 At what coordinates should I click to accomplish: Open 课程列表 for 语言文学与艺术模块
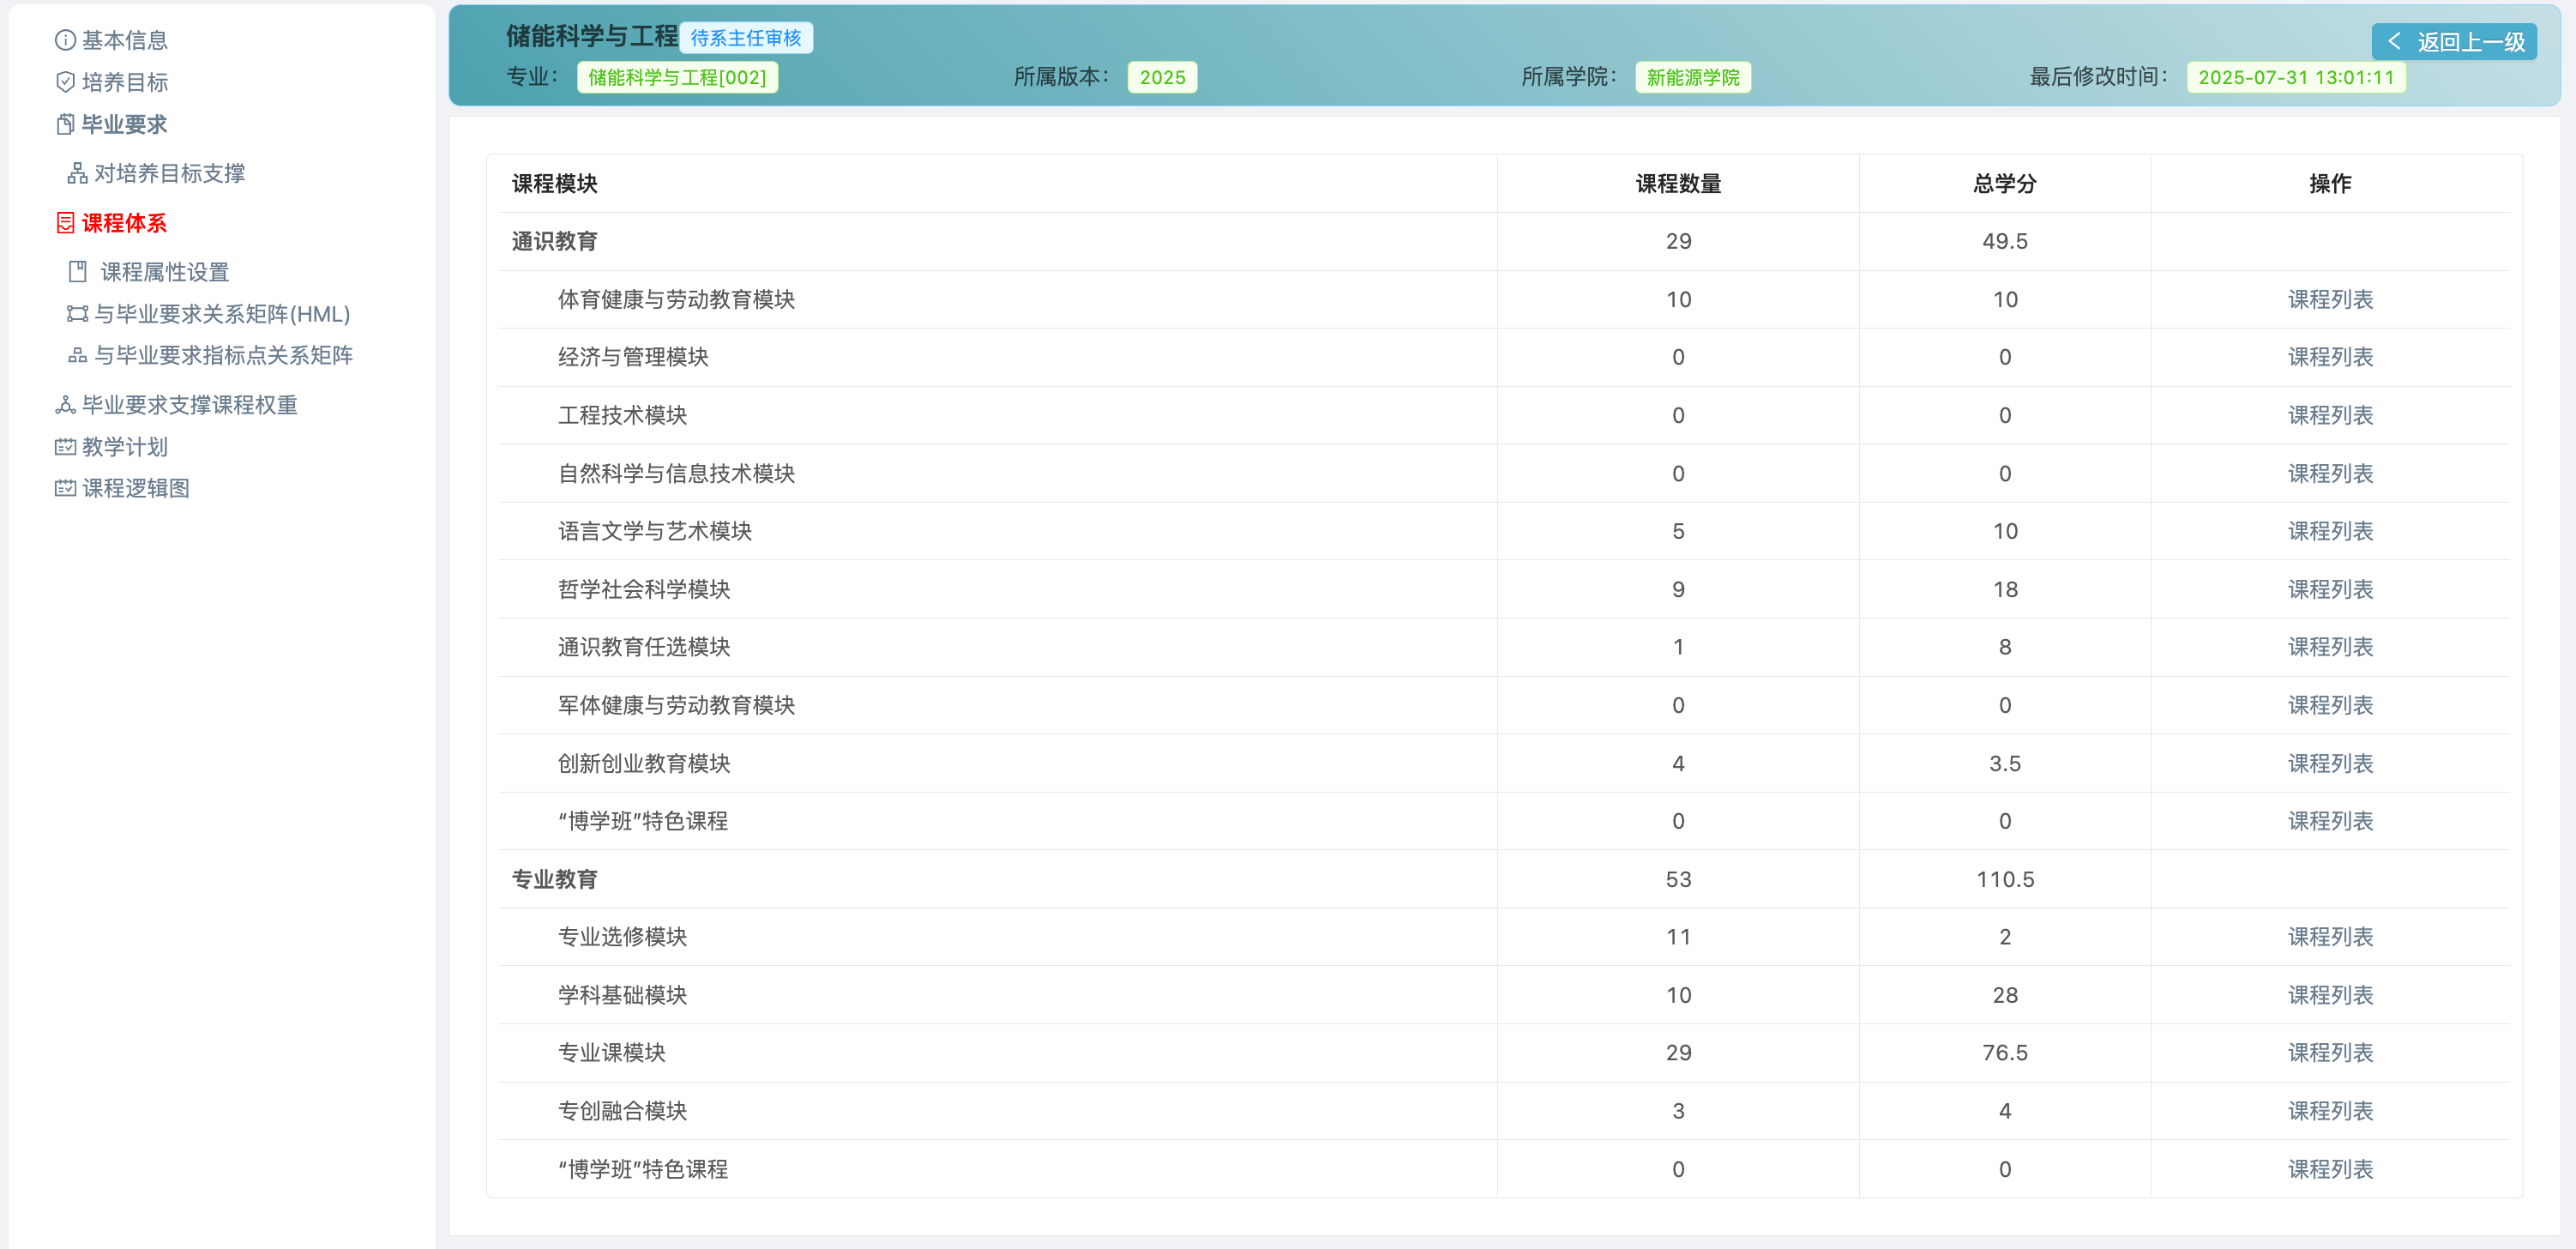coord(2330,531)
